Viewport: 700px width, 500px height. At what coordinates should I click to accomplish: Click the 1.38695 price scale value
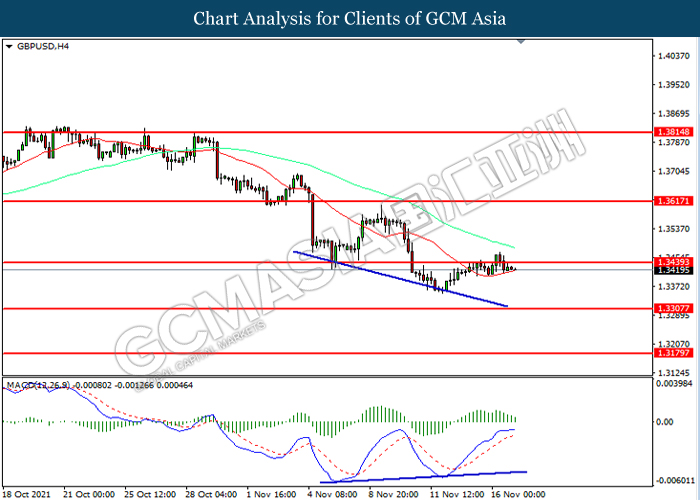(674, 114)
